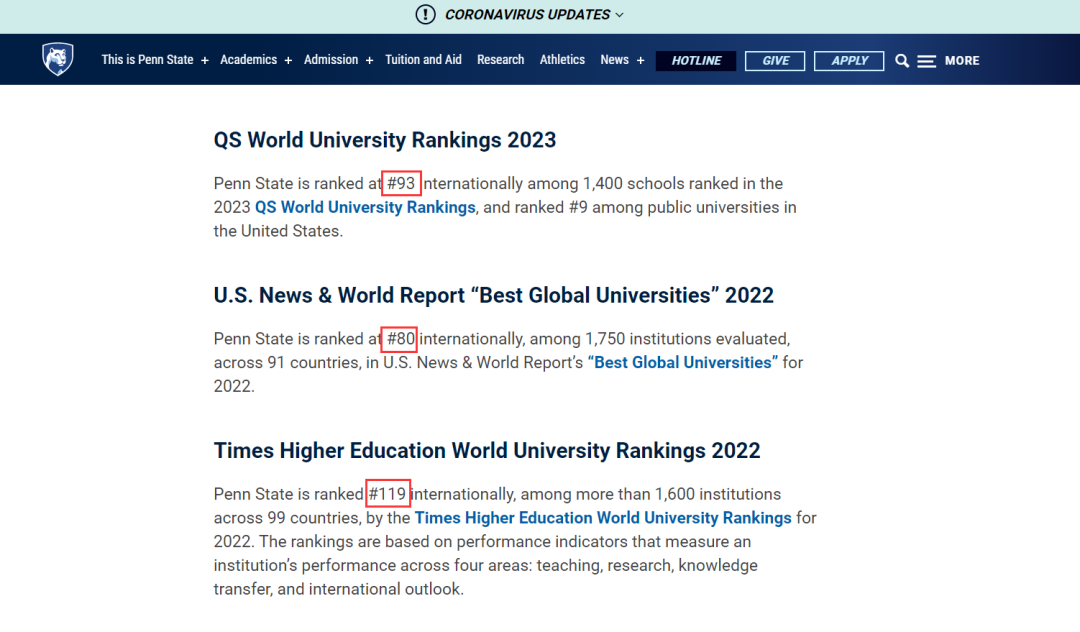Screen dimensions: 1080x632
Task: Click the Penn State lion shield logo
Action: [x=58, y=59]
